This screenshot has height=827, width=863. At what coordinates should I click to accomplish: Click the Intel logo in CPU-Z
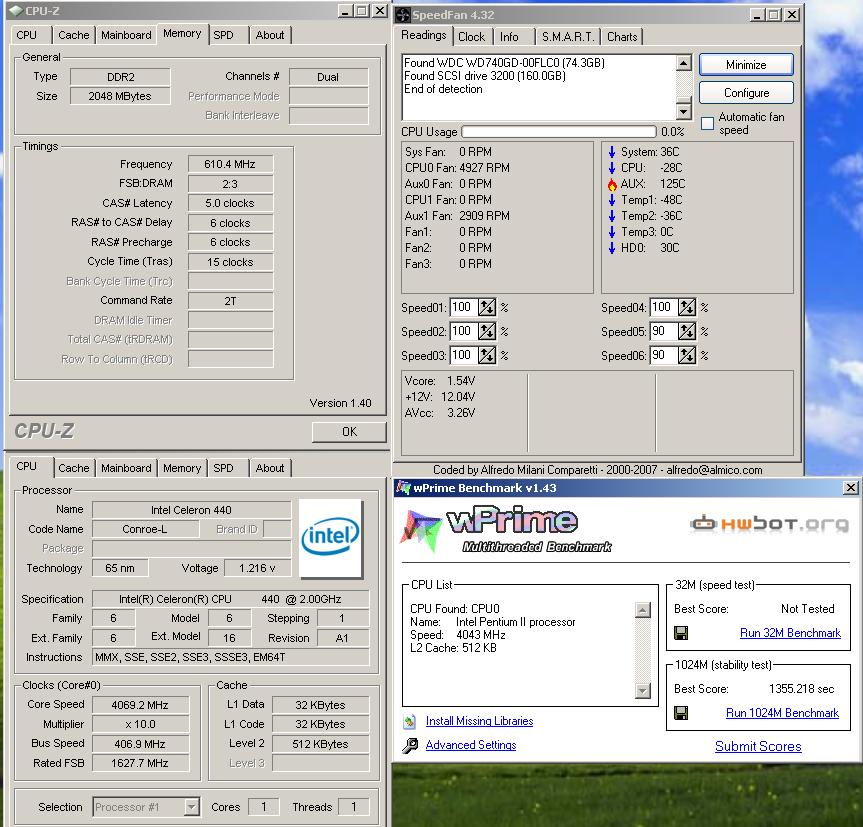tap(330, 538)
